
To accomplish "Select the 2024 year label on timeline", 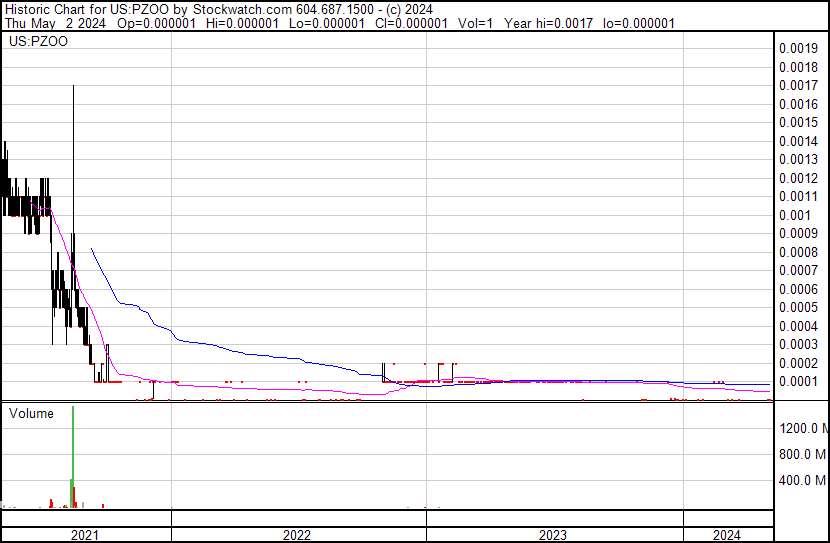I will (x=727, y=535).
